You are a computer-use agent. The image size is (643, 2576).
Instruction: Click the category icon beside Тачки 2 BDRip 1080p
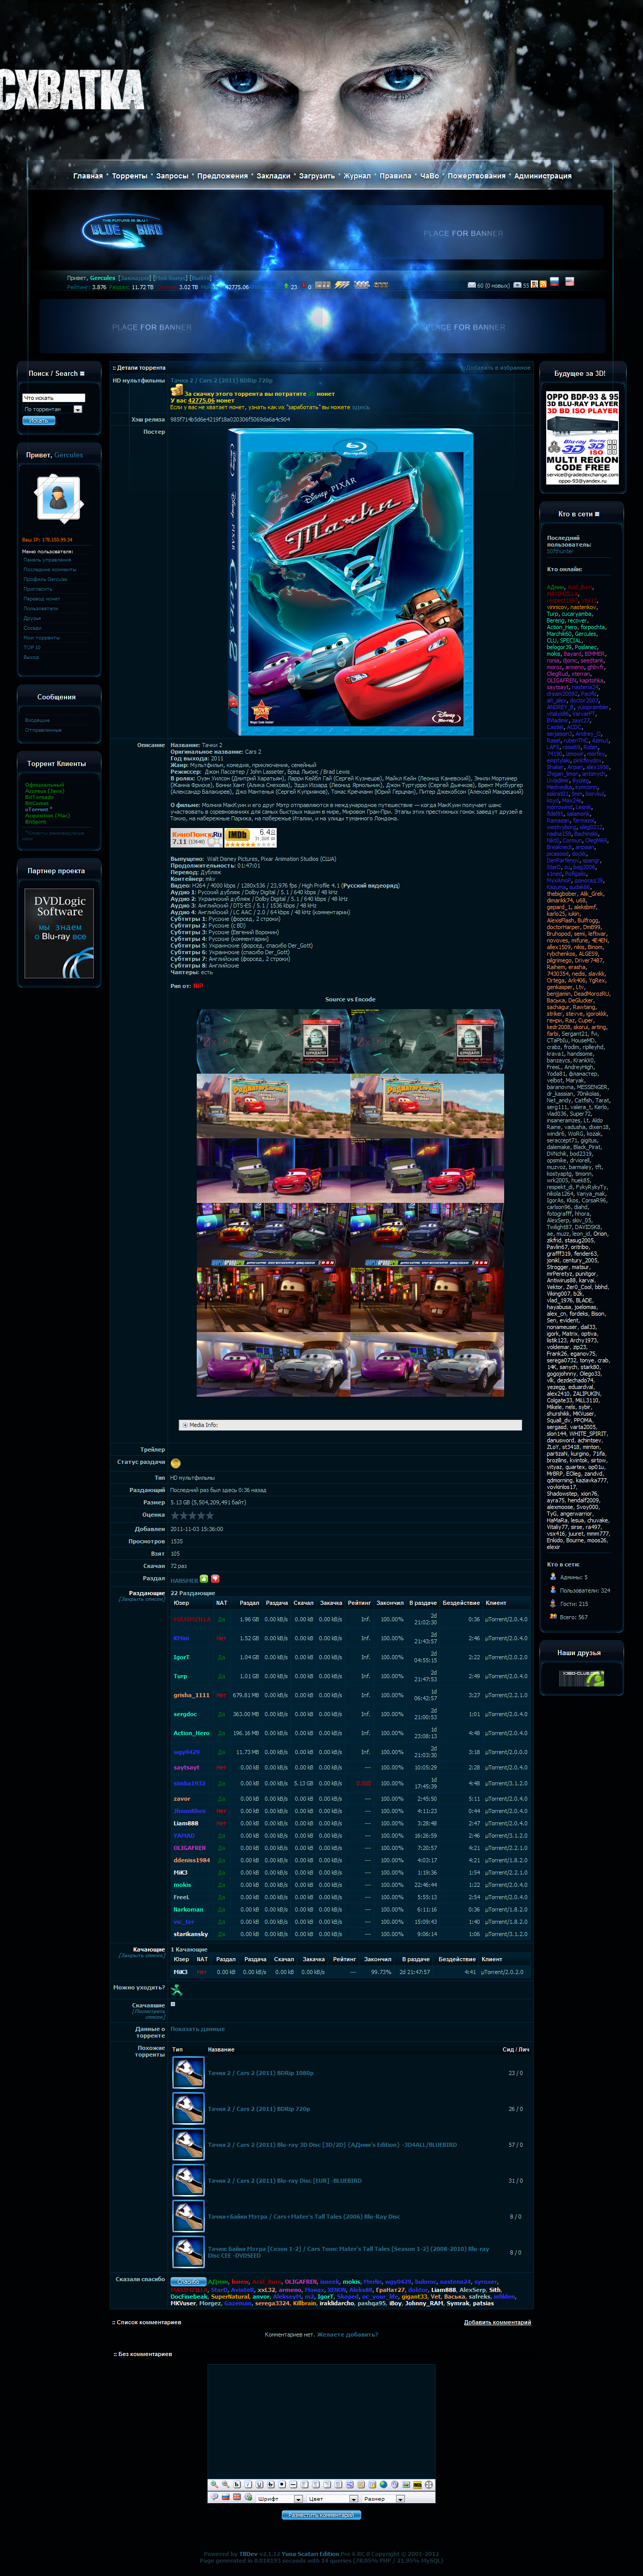pos(188,2072)
